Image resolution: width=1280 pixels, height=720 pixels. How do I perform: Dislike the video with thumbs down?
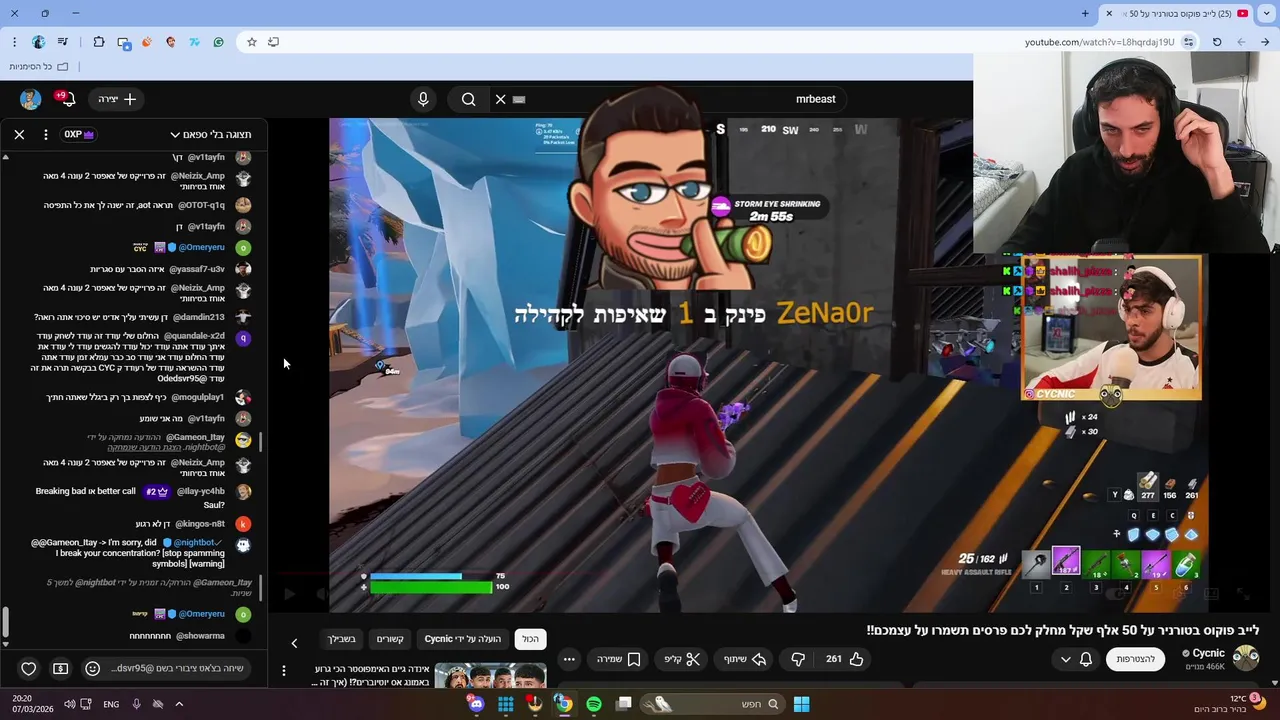pyautogui.click(x=798, y=659)
